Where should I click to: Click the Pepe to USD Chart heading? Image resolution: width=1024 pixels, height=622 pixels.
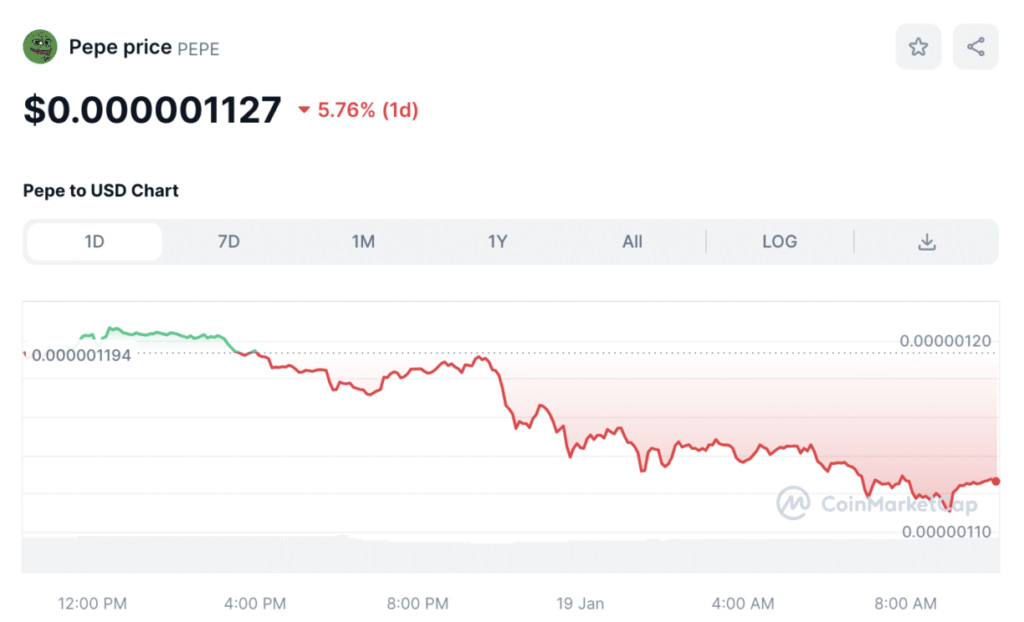tap(101, 190)
